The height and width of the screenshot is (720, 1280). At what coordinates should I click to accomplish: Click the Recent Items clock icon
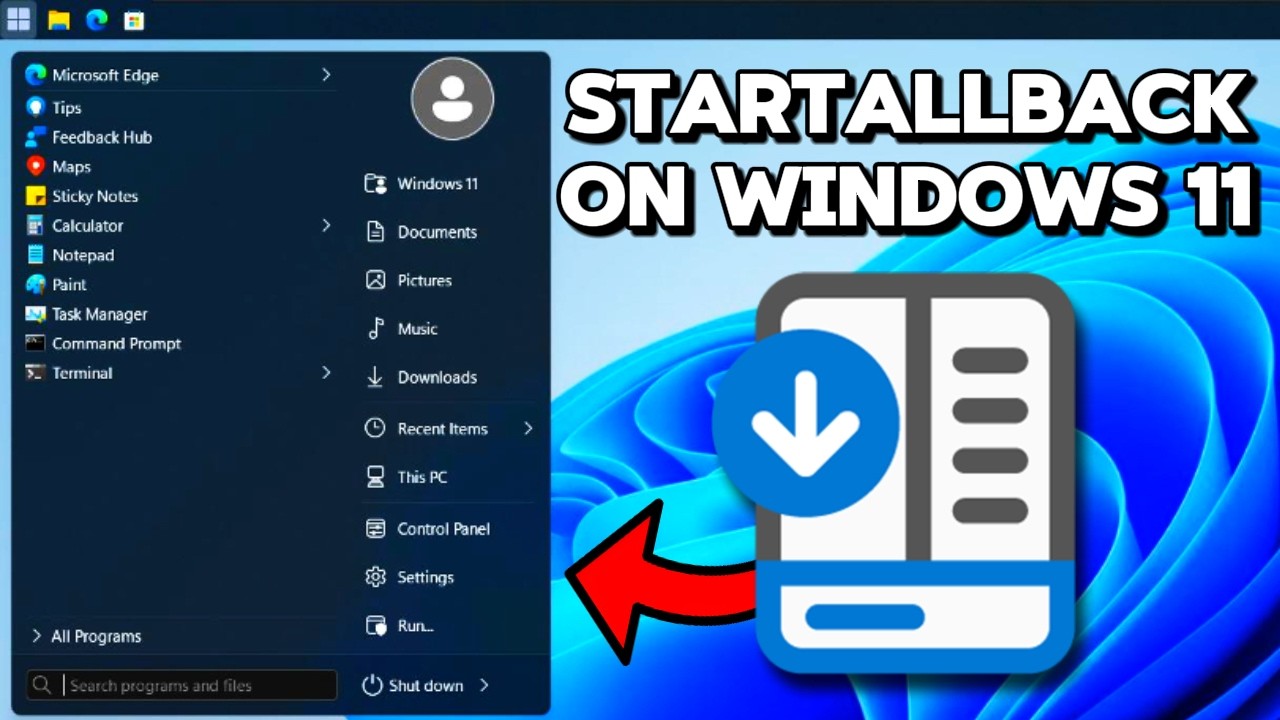click(375, 428)
